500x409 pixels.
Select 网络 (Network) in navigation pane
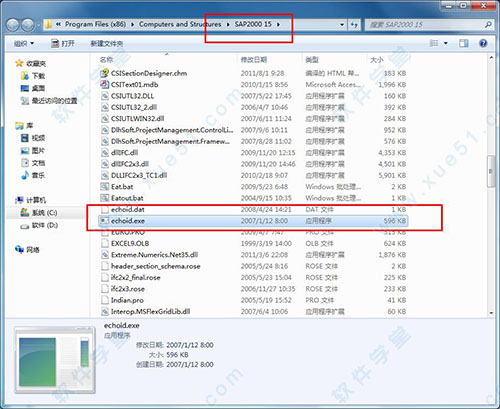[27, 250]
